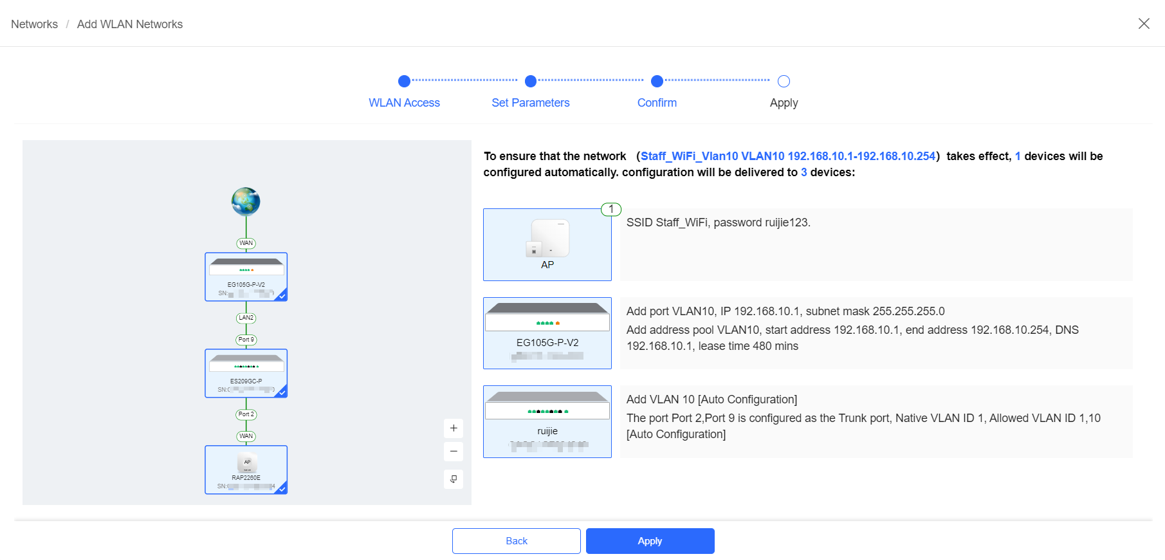Click the 'Add port VLAN10' configuration text

click(785, 310)
